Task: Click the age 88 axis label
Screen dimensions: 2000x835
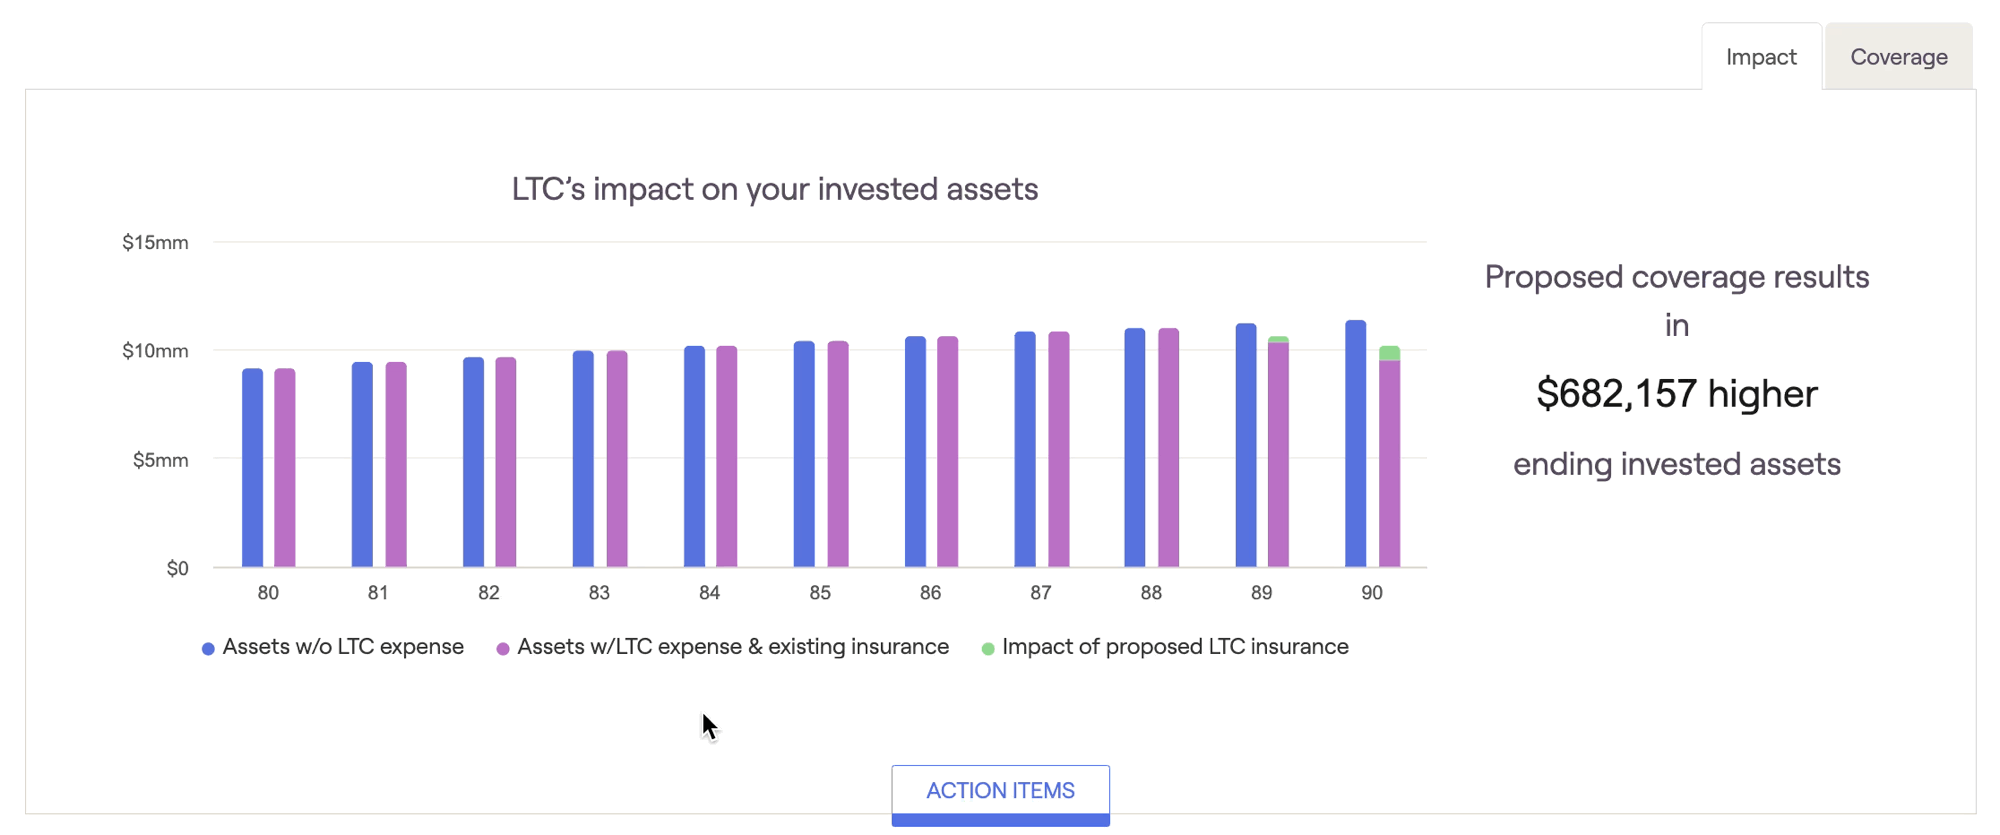Action: pos(1151,593)
